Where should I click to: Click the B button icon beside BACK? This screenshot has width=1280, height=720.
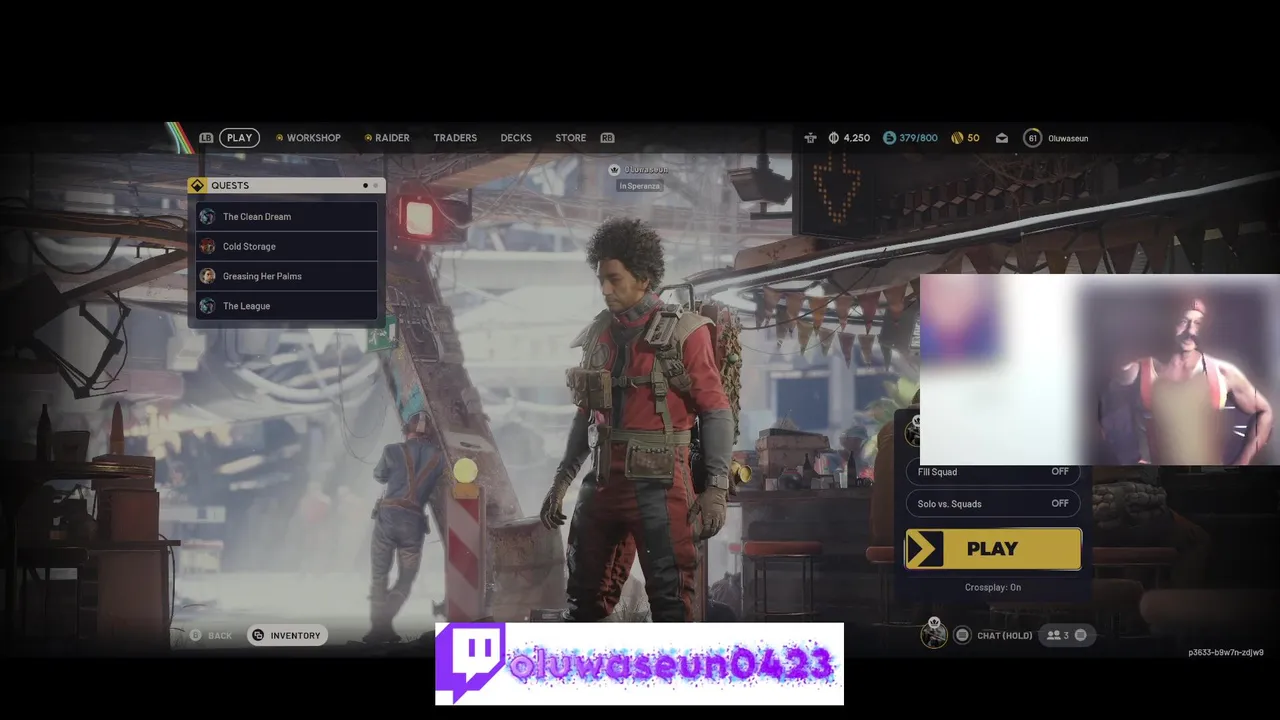click(195, 635)
